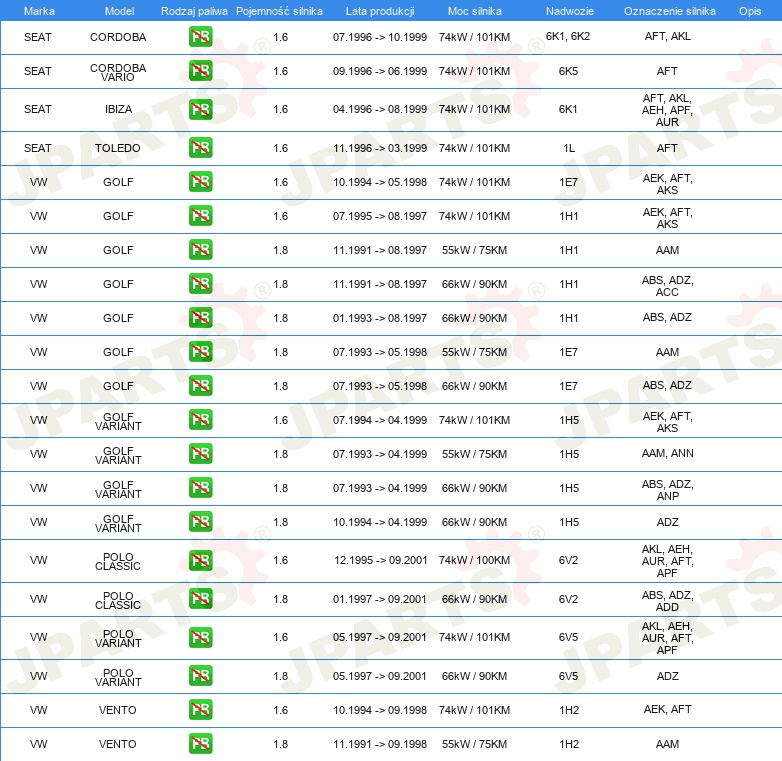
Task: Click engine codes AAM, ANN
Action: [x=667, y=453]
